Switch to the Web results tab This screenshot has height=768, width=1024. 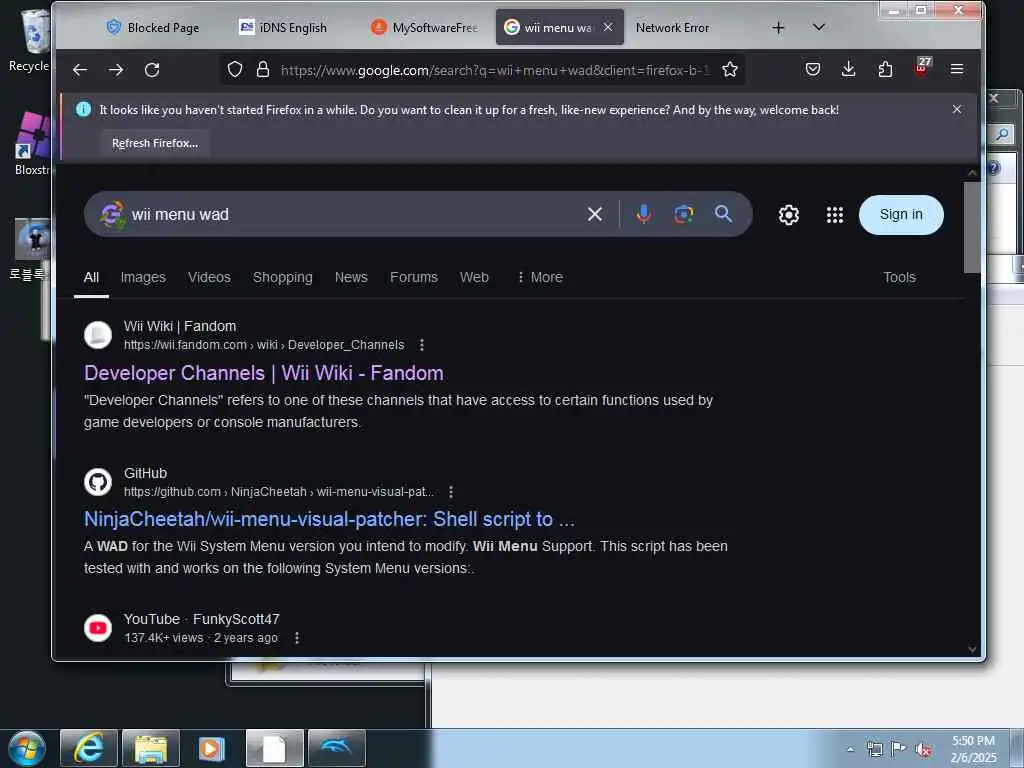click(474, 278)
